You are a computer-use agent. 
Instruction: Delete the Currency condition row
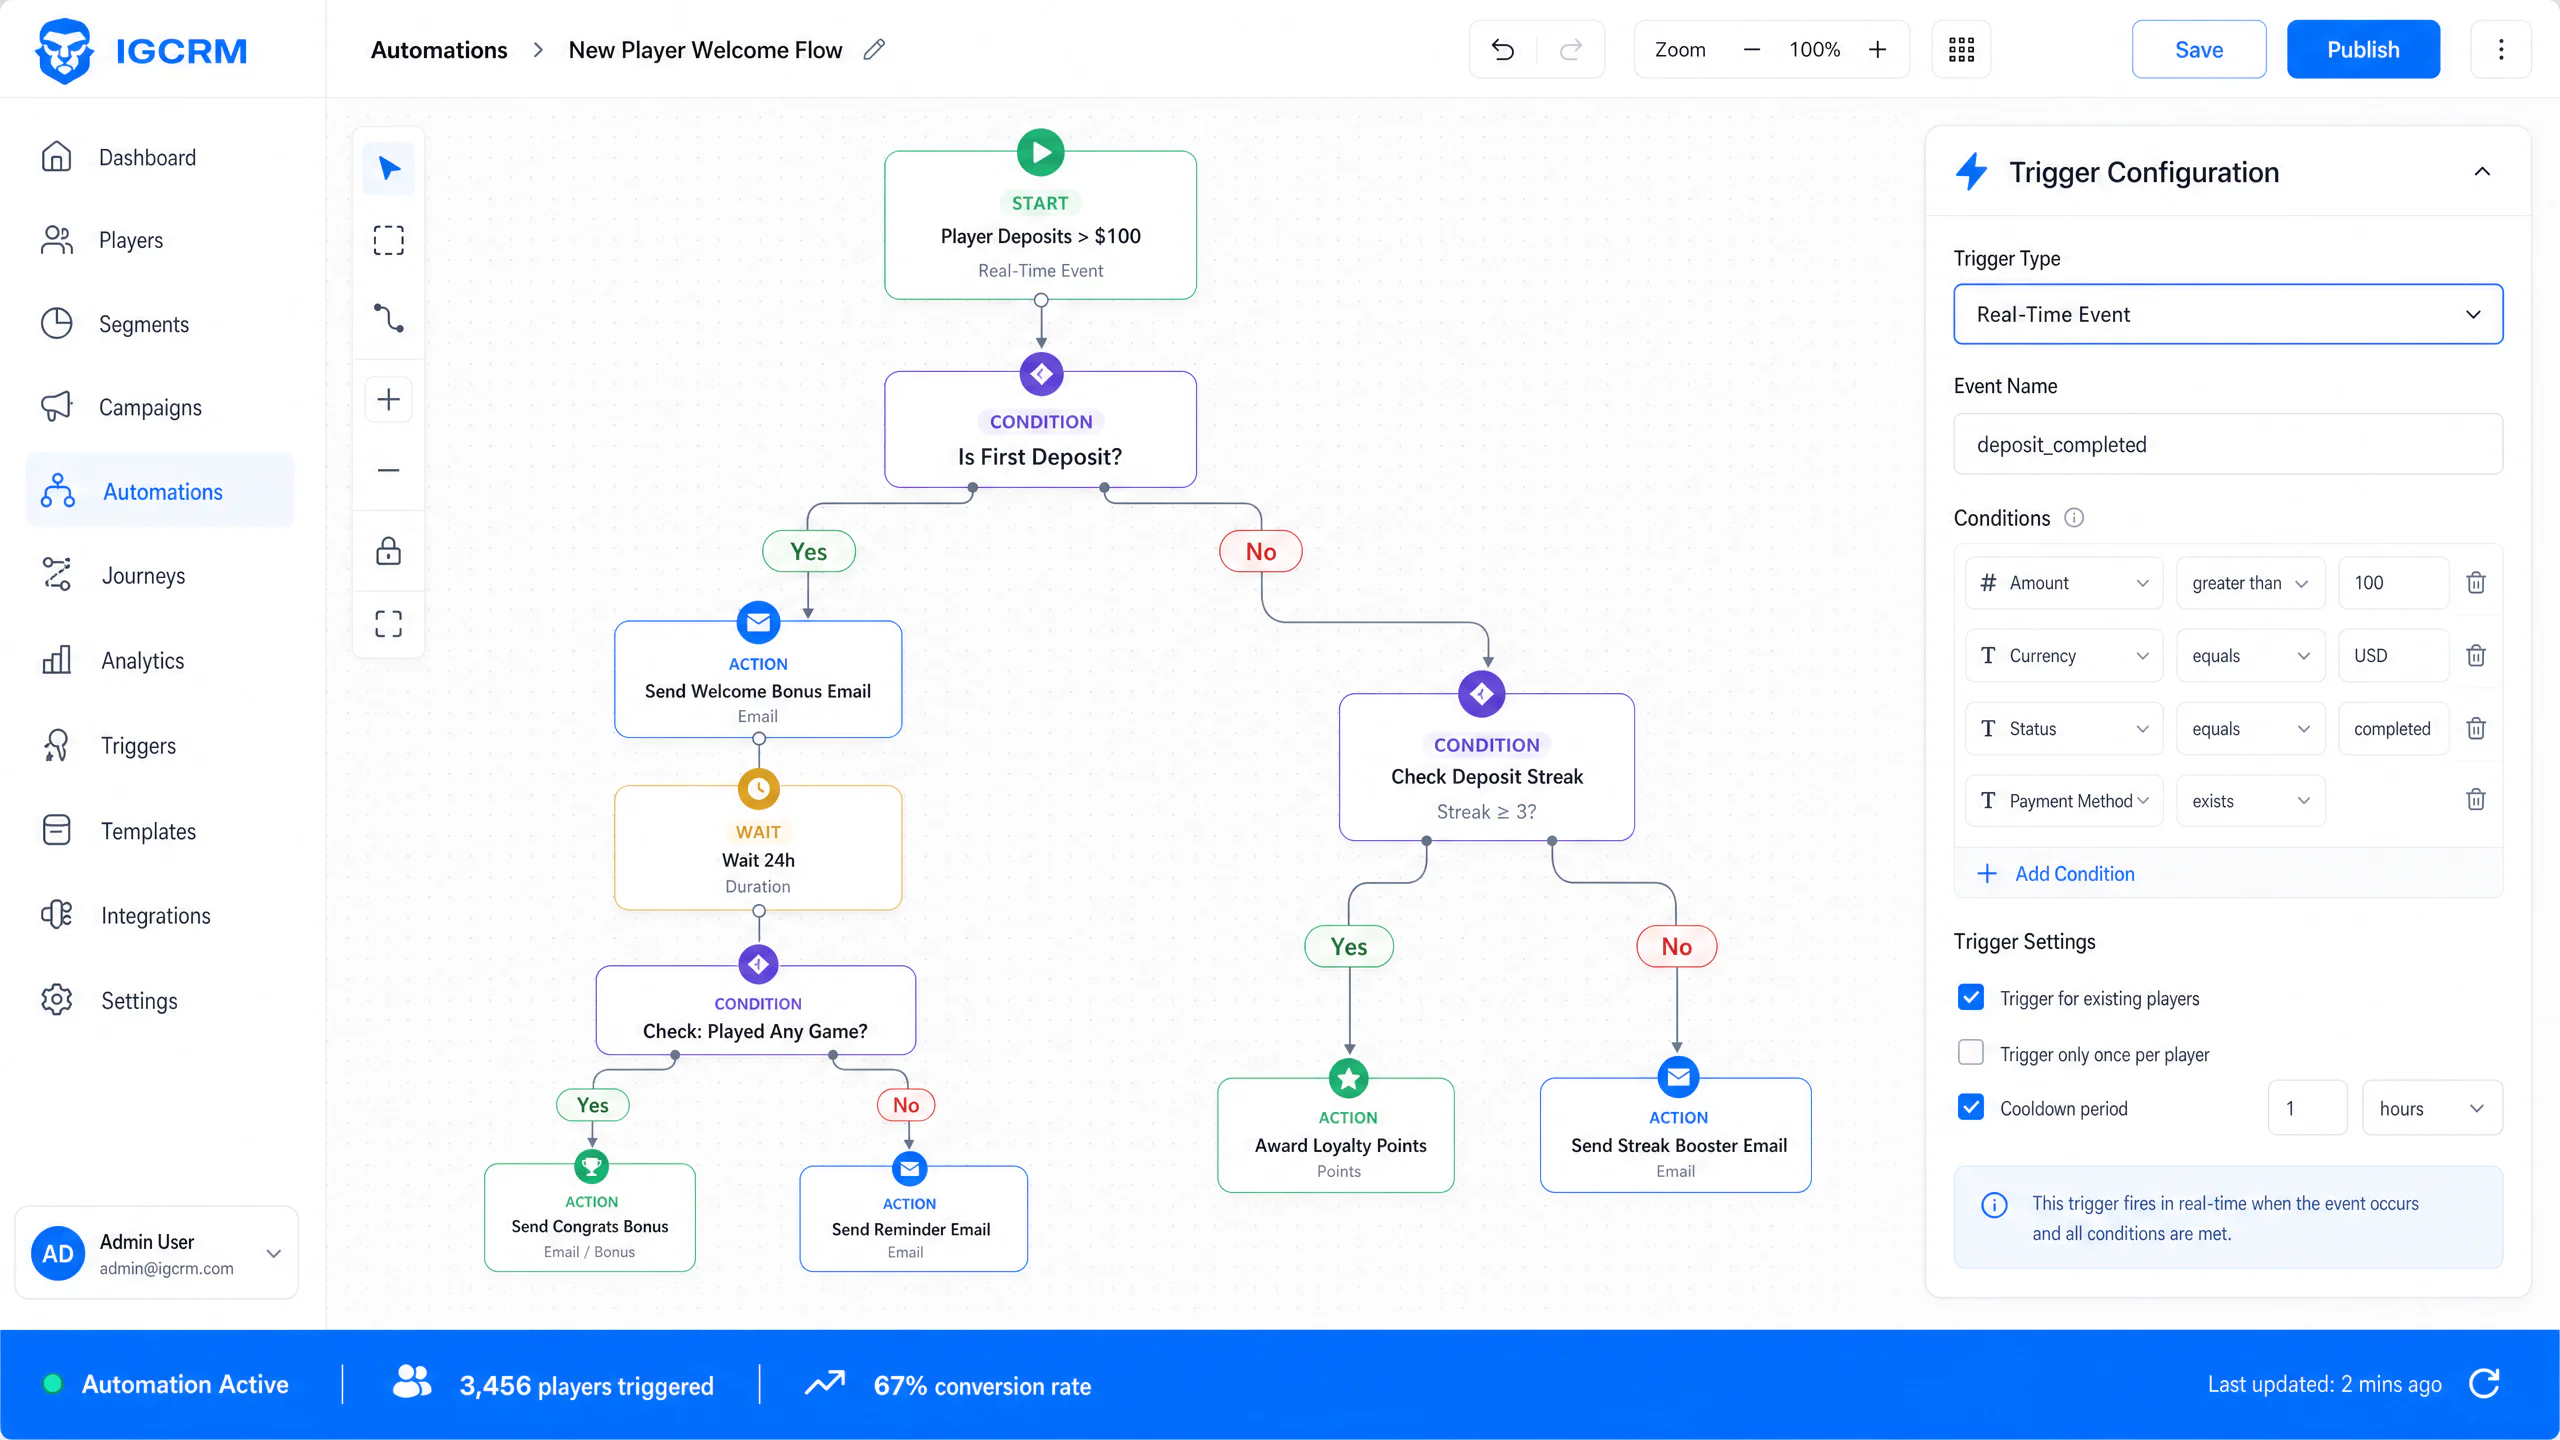2476,656
